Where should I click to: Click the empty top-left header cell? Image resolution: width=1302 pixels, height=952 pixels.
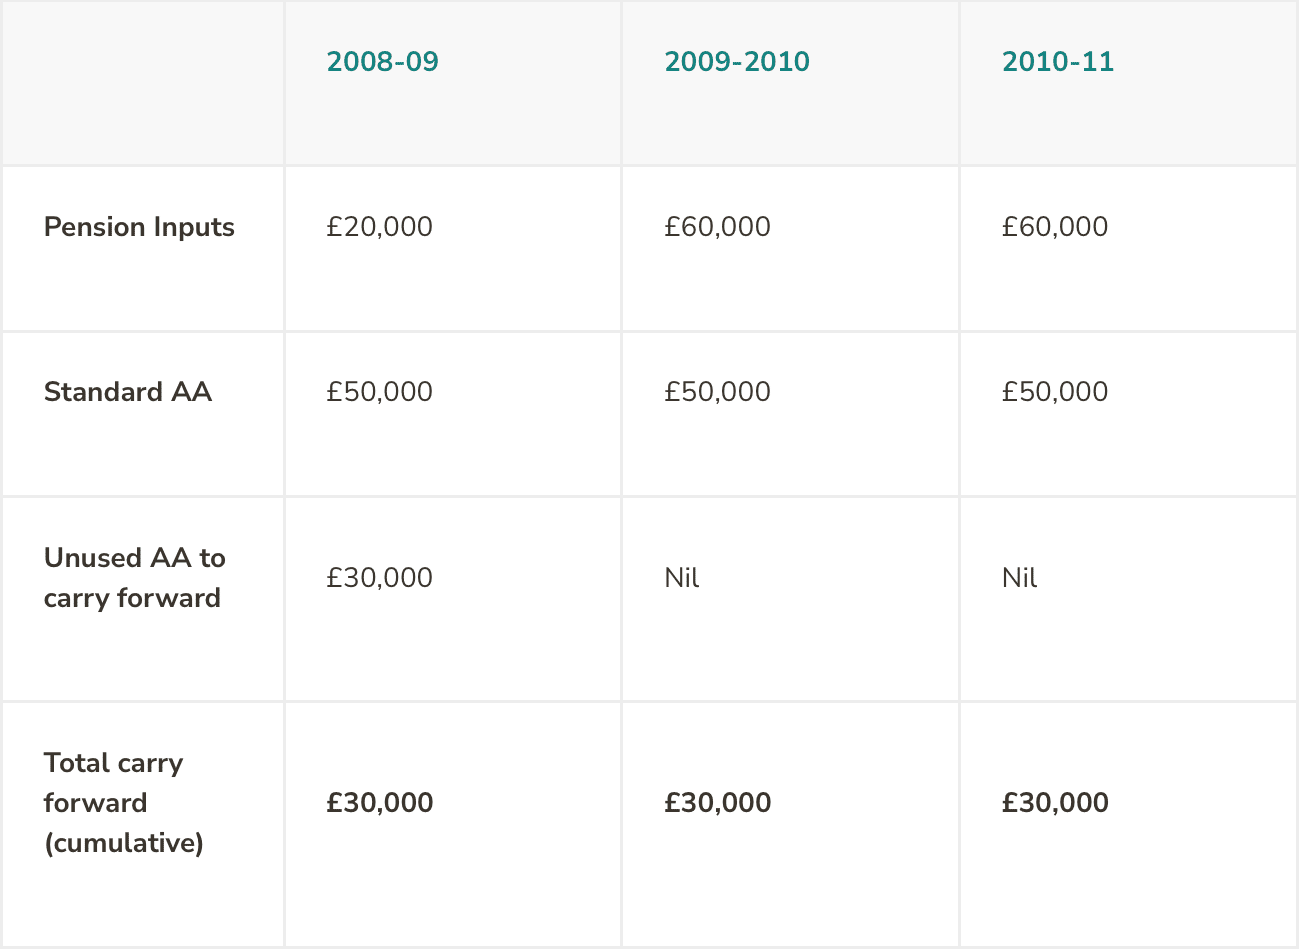tap(142, 83)
